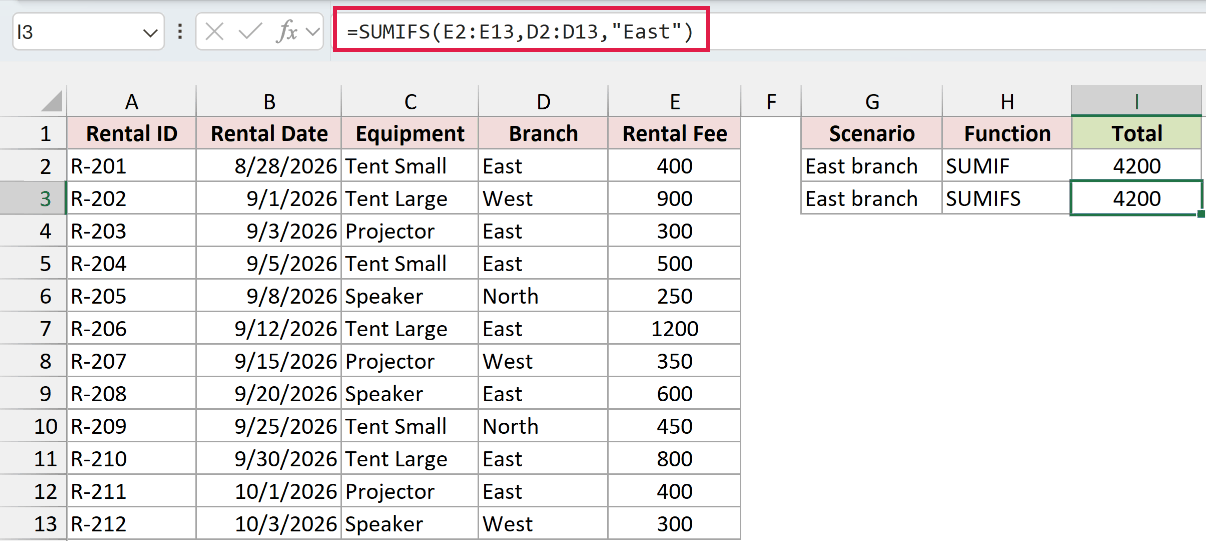The width and height of the screenshot is (1206, 541).
Task: Click the Function header cell
Action: 1007,133
